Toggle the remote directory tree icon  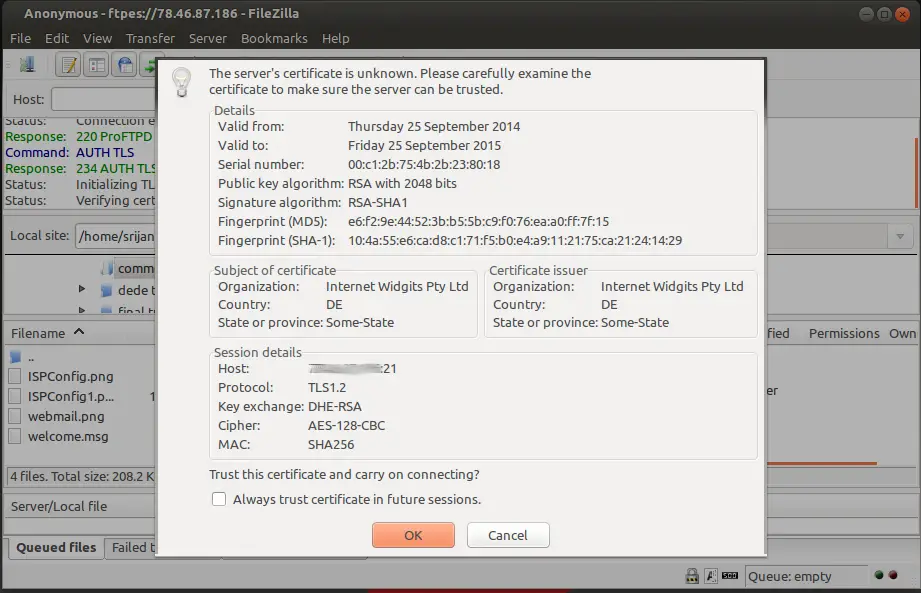(125, 65)
